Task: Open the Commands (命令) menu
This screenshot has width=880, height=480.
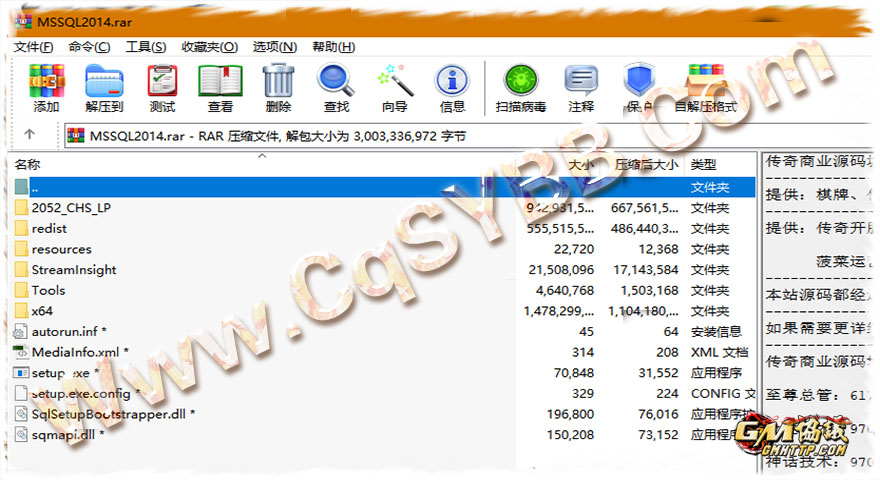Action: [x=89, y=47]
